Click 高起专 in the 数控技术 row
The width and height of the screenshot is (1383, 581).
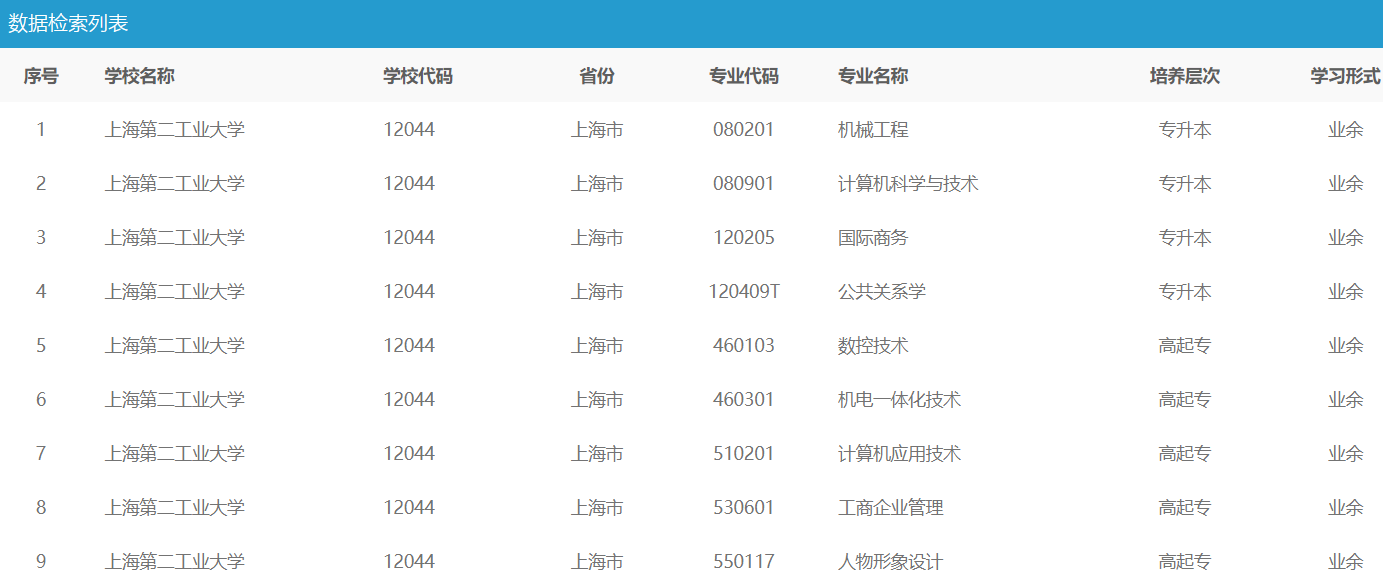[1185, 345]
